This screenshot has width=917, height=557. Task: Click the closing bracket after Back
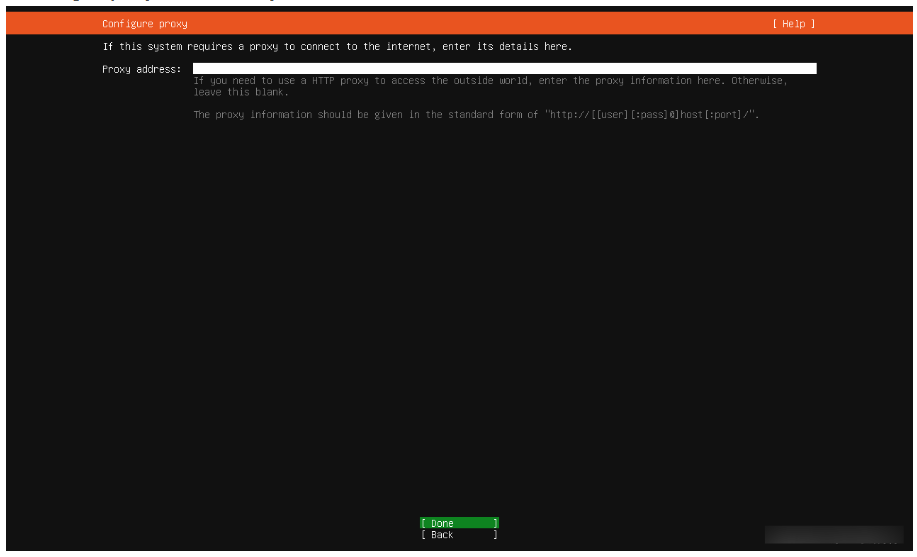[495, 535]
